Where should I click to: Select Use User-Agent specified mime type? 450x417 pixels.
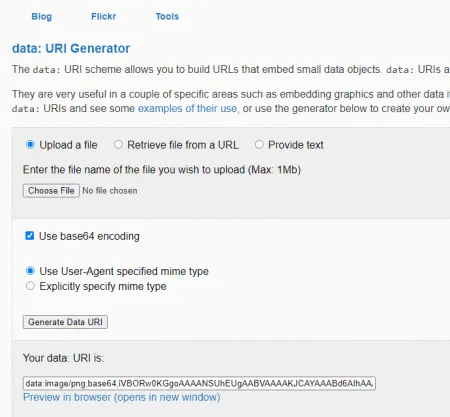click(30, 271)
